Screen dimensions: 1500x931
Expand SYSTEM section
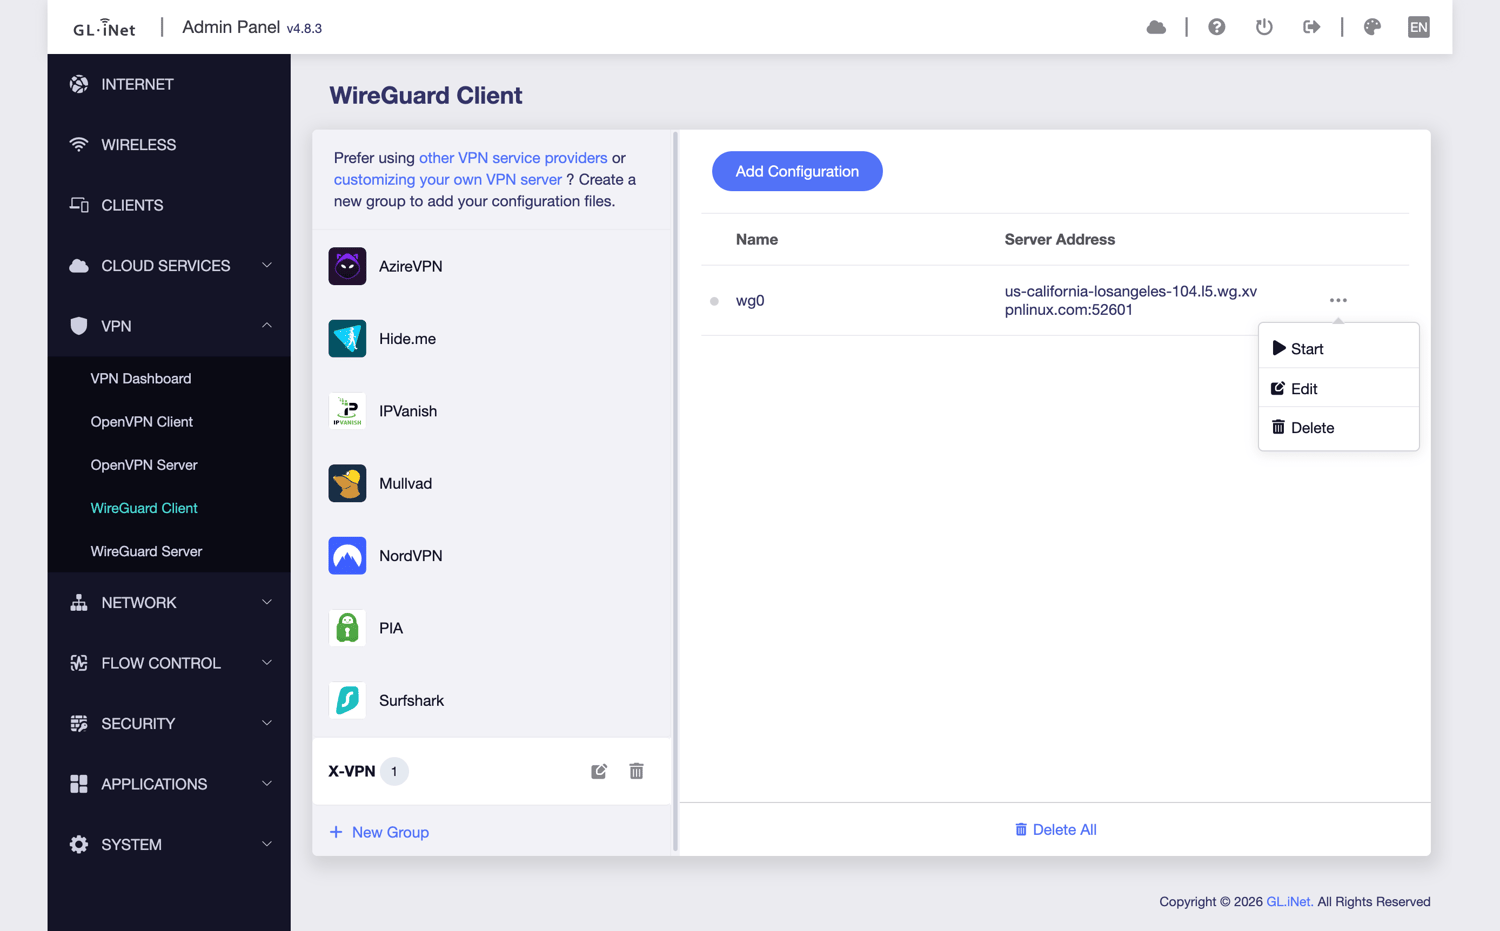coord(169,845)
